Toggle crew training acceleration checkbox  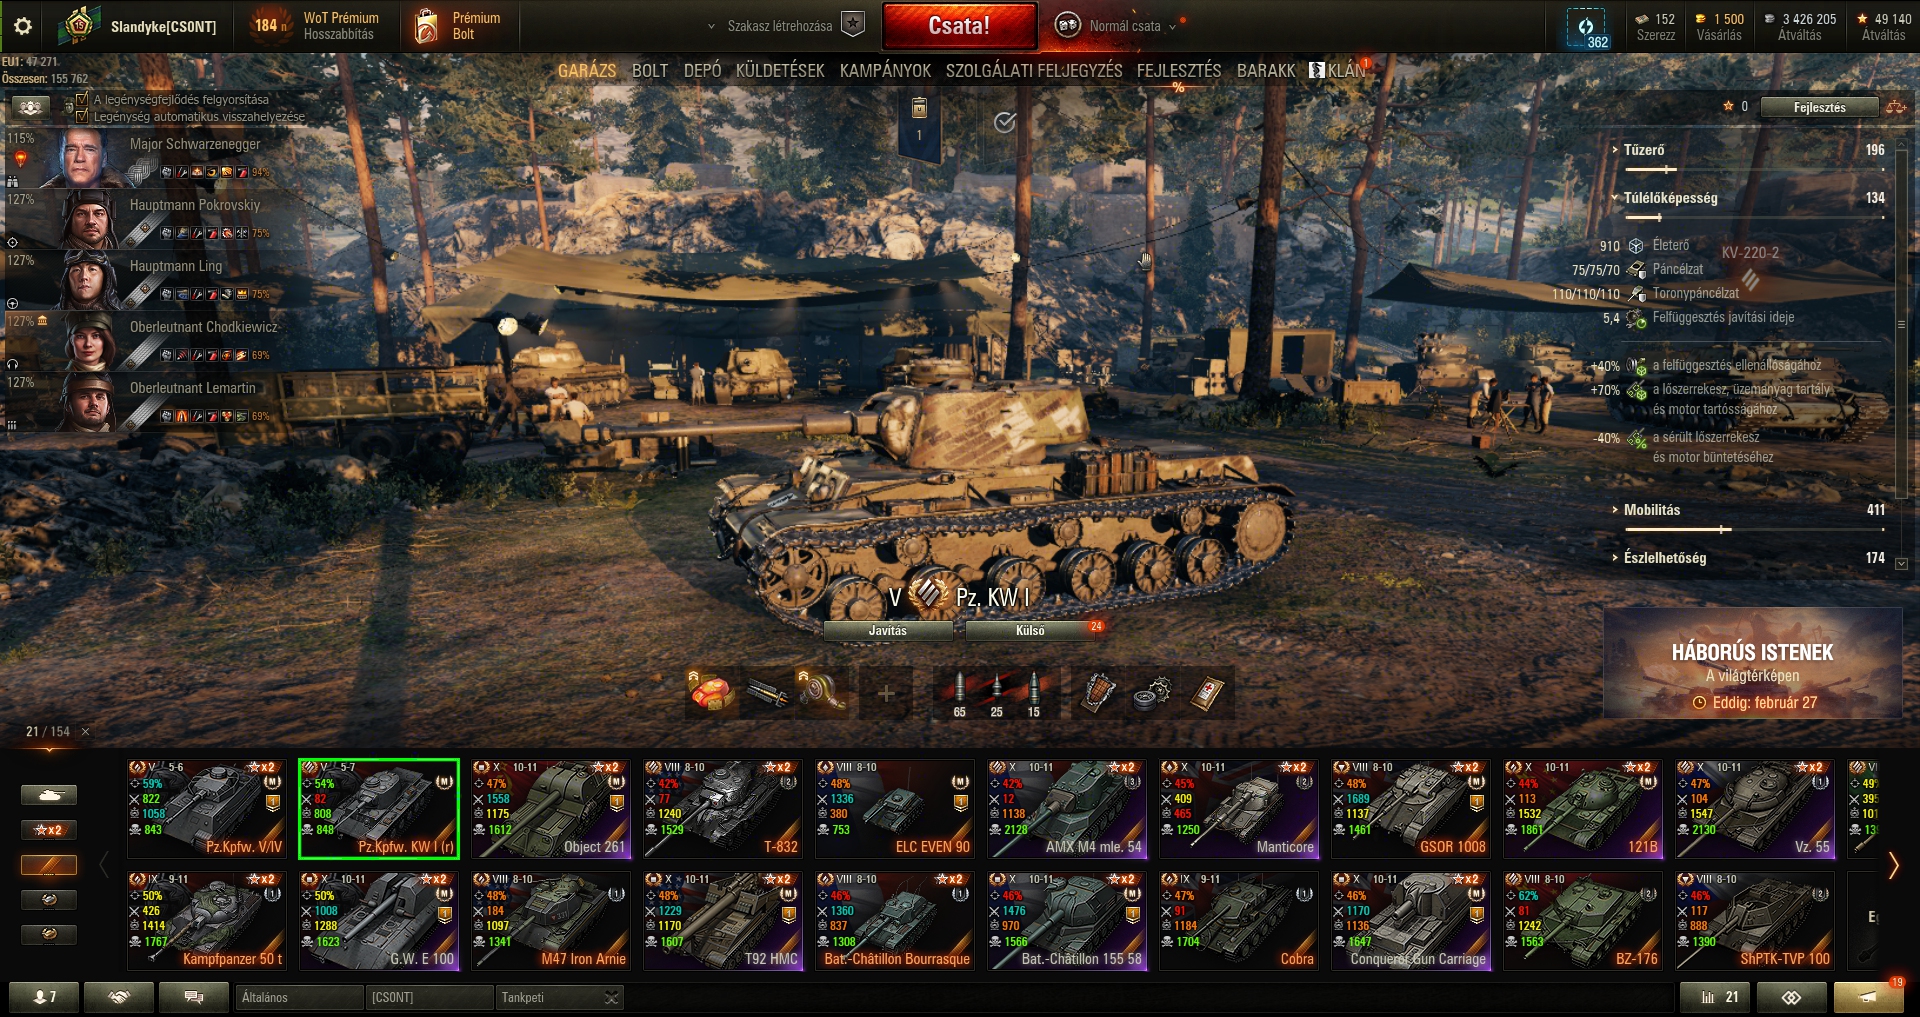point(83,99)
